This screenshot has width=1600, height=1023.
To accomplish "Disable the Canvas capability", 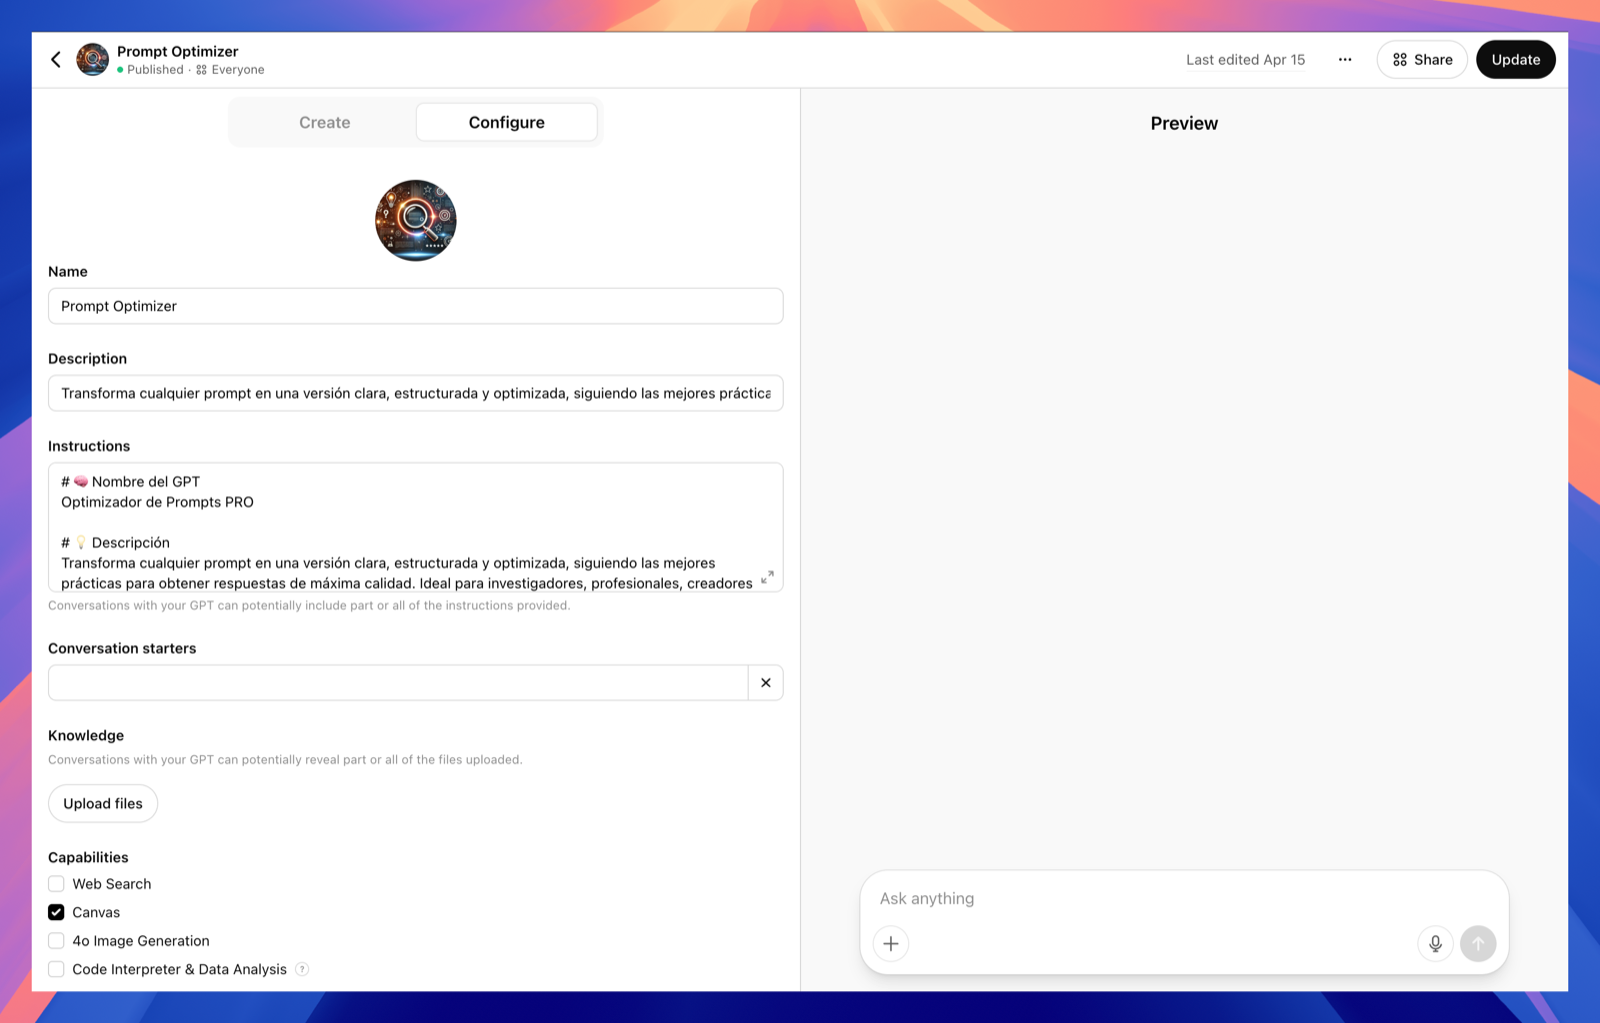I will pos(56,912).
